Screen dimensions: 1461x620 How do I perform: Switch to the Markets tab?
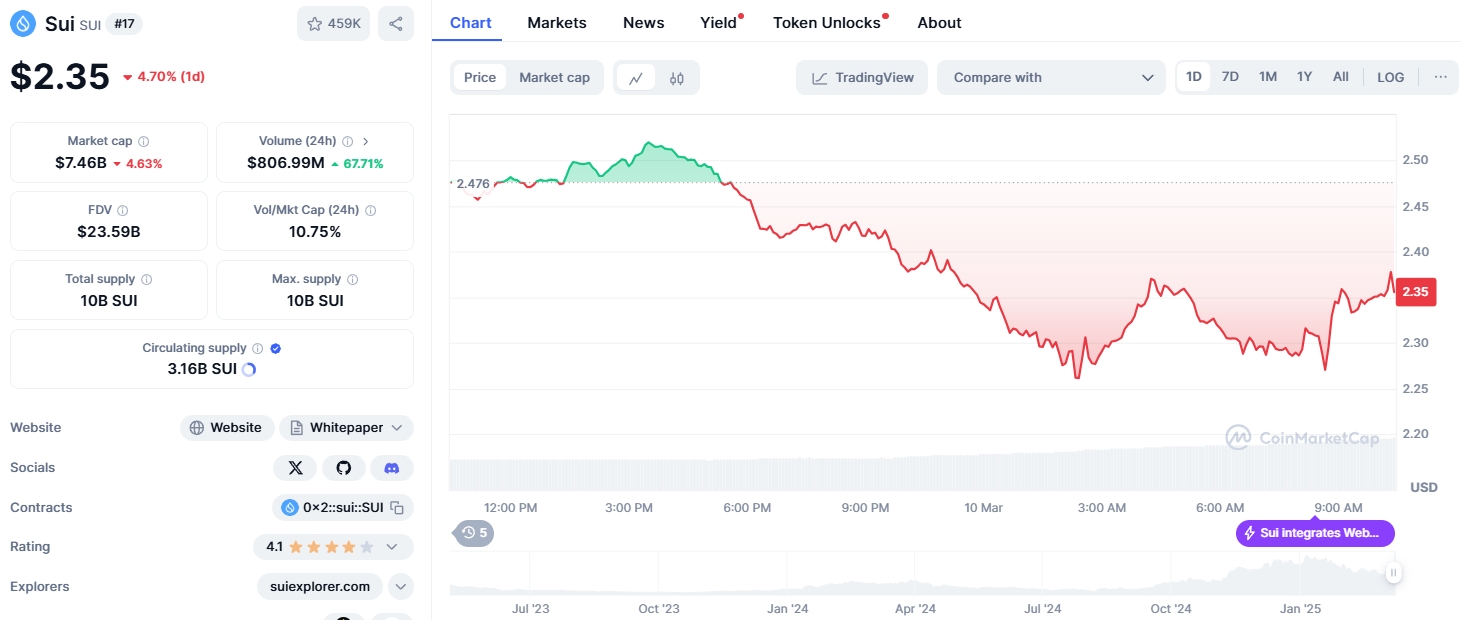click(x=557, y=22)
